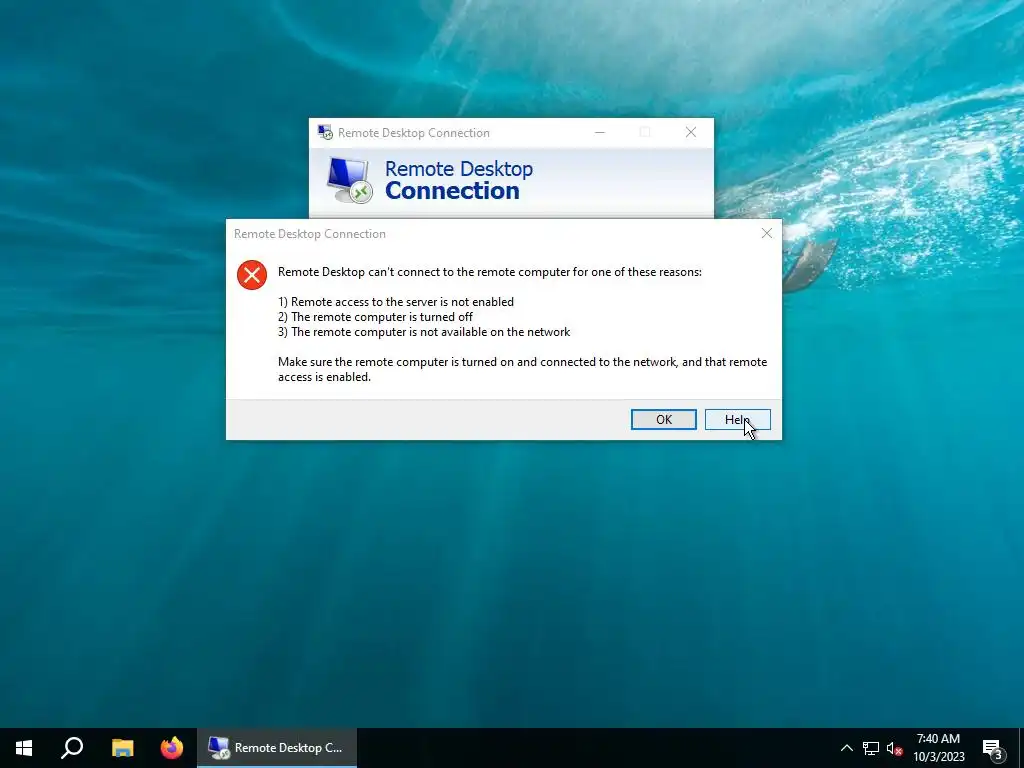
Task: Click the Remote Desktop computer banner icon
Action: (349, 180)
